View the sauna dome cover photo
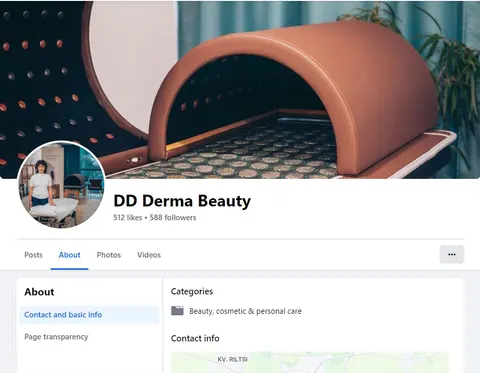480x373 pixels. tap(240, 89)
